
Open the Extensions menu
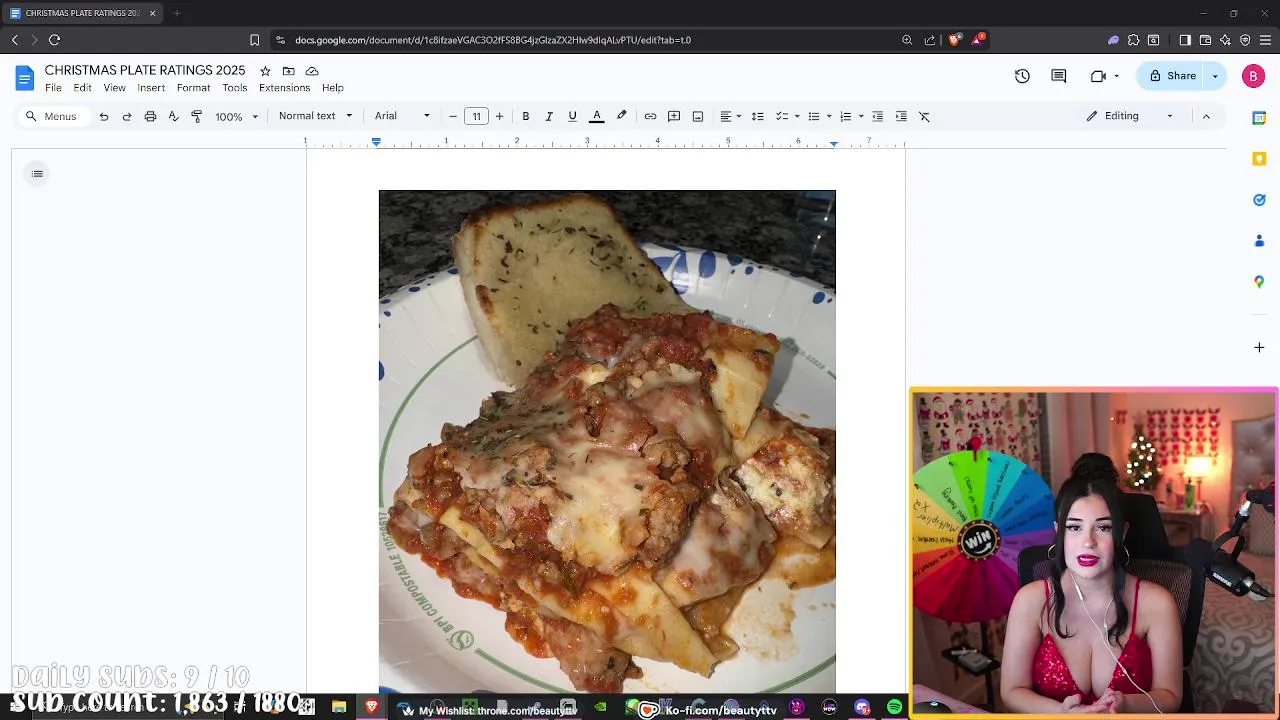(284, 88)
